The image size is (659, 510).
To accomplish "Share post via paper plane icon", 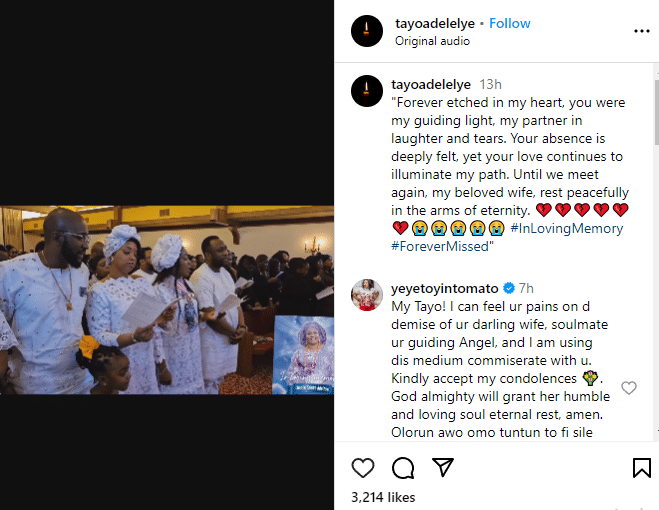I will tap(443, 467).
